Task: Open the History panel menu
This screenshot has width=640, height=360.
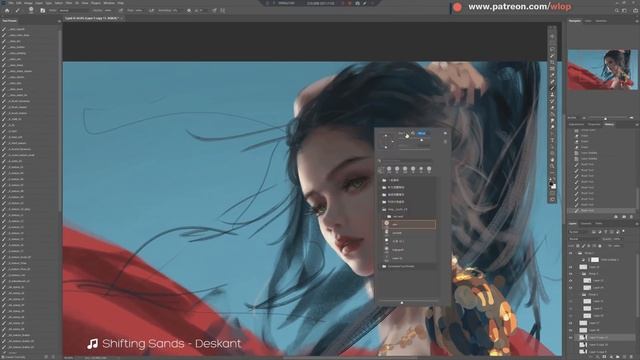Action: point(637,124)
